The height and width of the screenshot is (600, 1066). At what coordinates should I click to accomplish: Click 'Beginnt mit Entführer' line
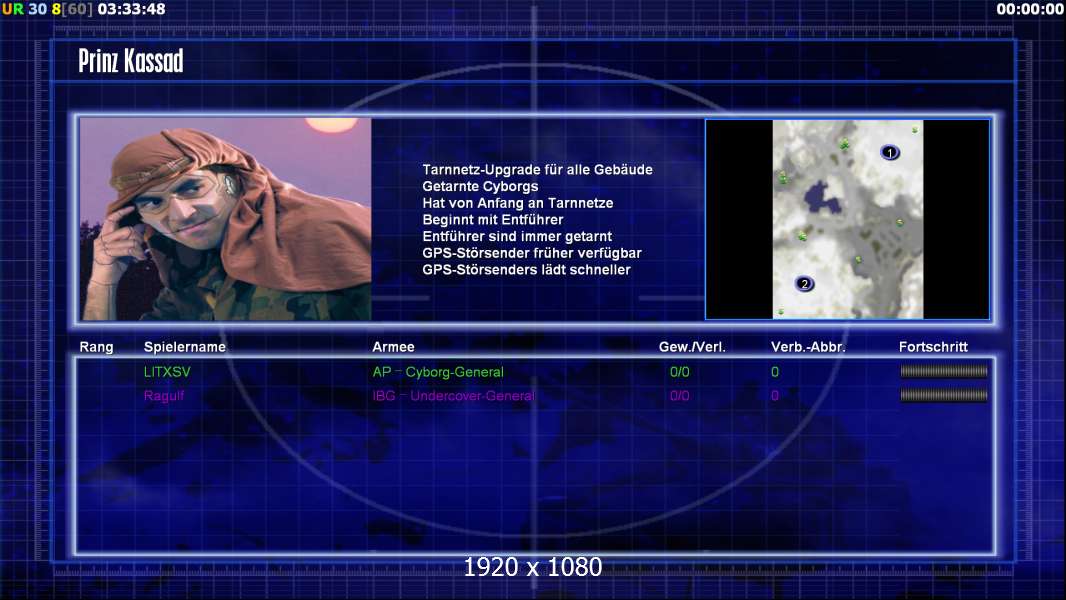pos(493,219)
